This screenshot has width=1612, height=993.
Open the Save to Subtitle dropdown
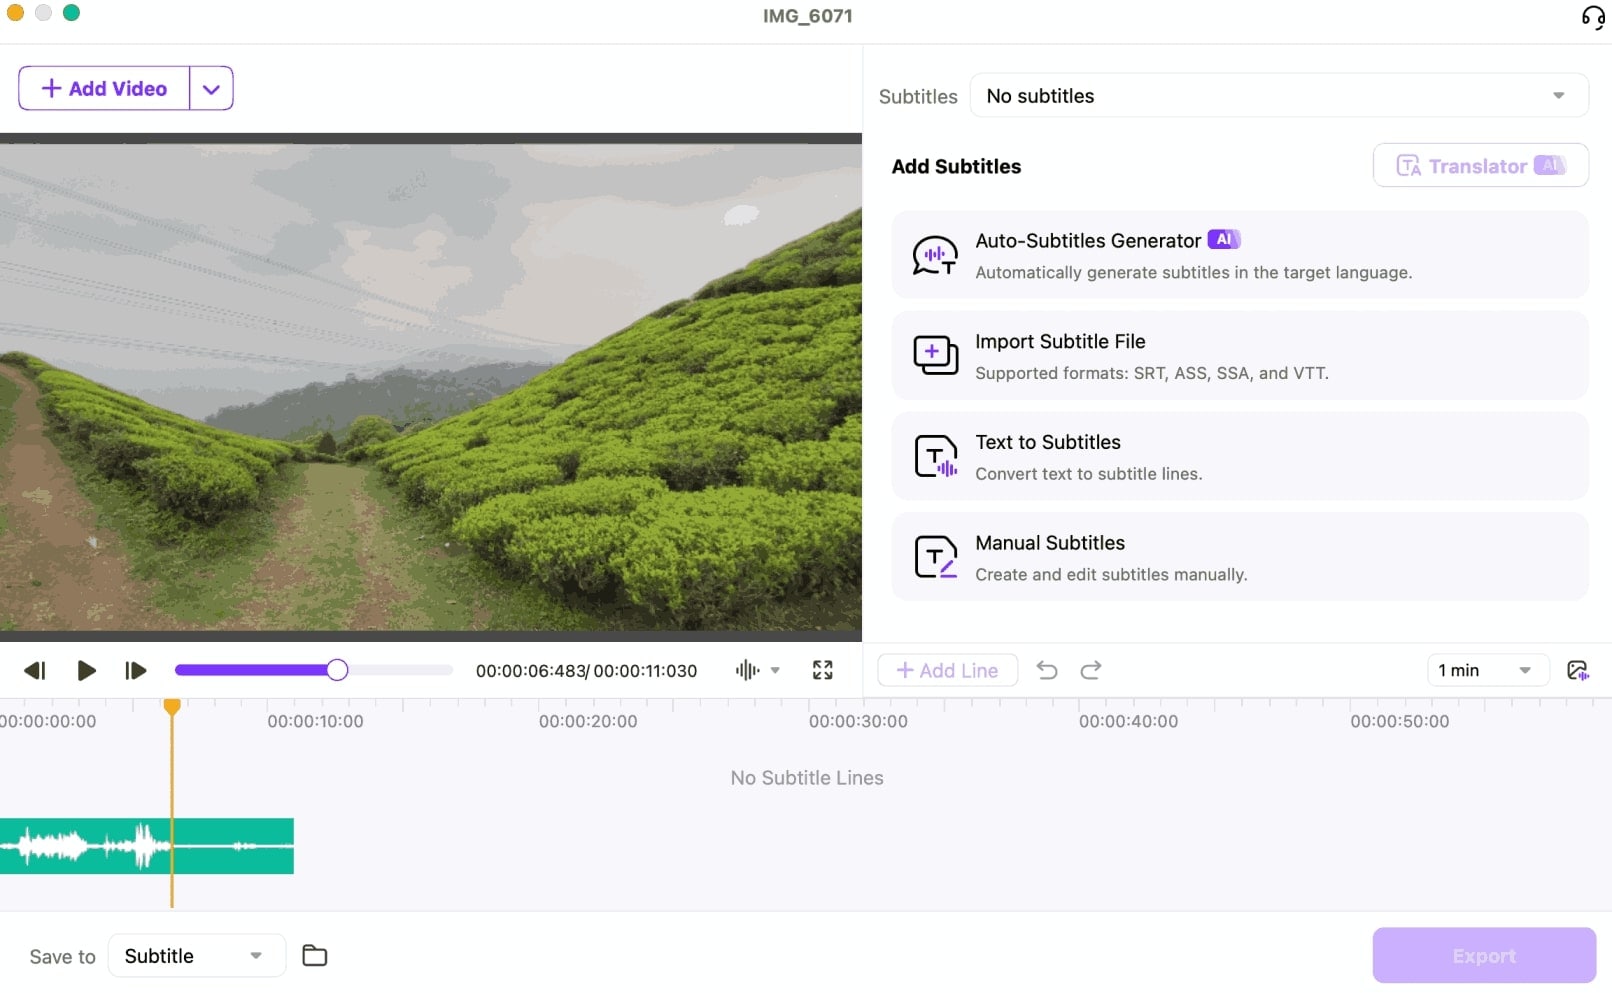196,956
